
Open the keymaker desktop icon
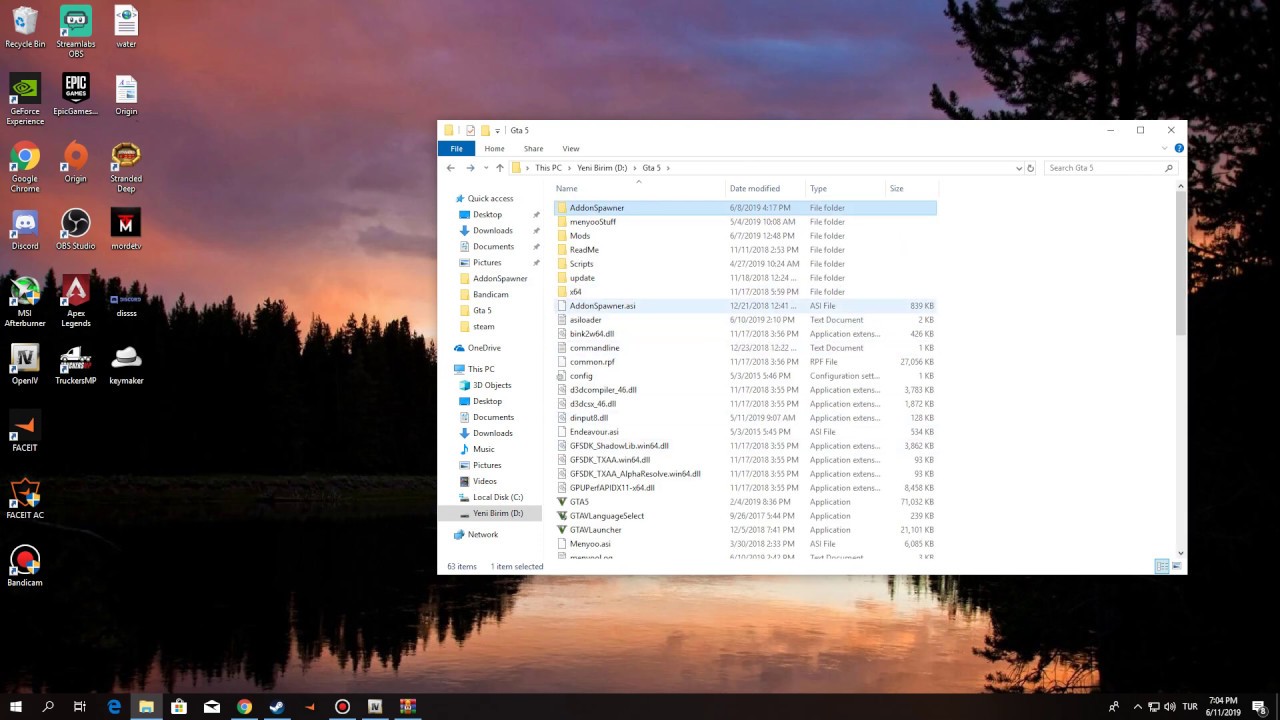click(x=126, y=364)
